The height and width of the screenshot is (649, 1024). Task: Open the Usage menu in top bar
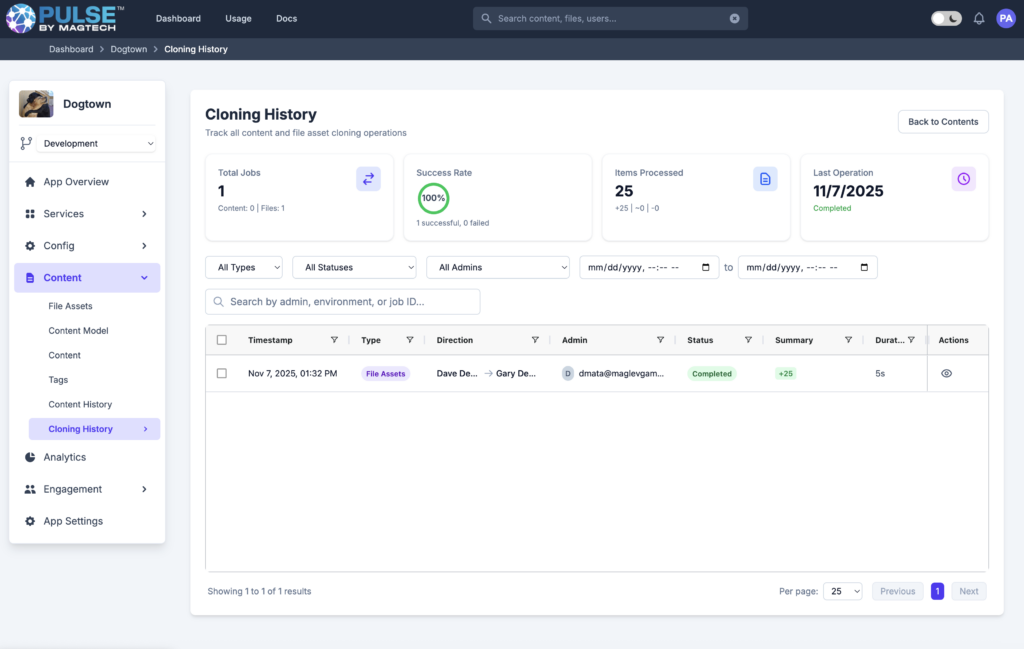238,18
